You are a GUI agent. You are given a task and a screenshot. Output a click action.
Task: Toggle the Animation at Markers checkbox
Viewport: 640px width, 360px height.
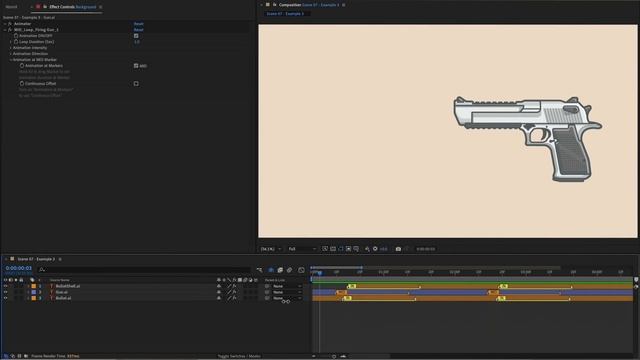click(x=136, y=66)
